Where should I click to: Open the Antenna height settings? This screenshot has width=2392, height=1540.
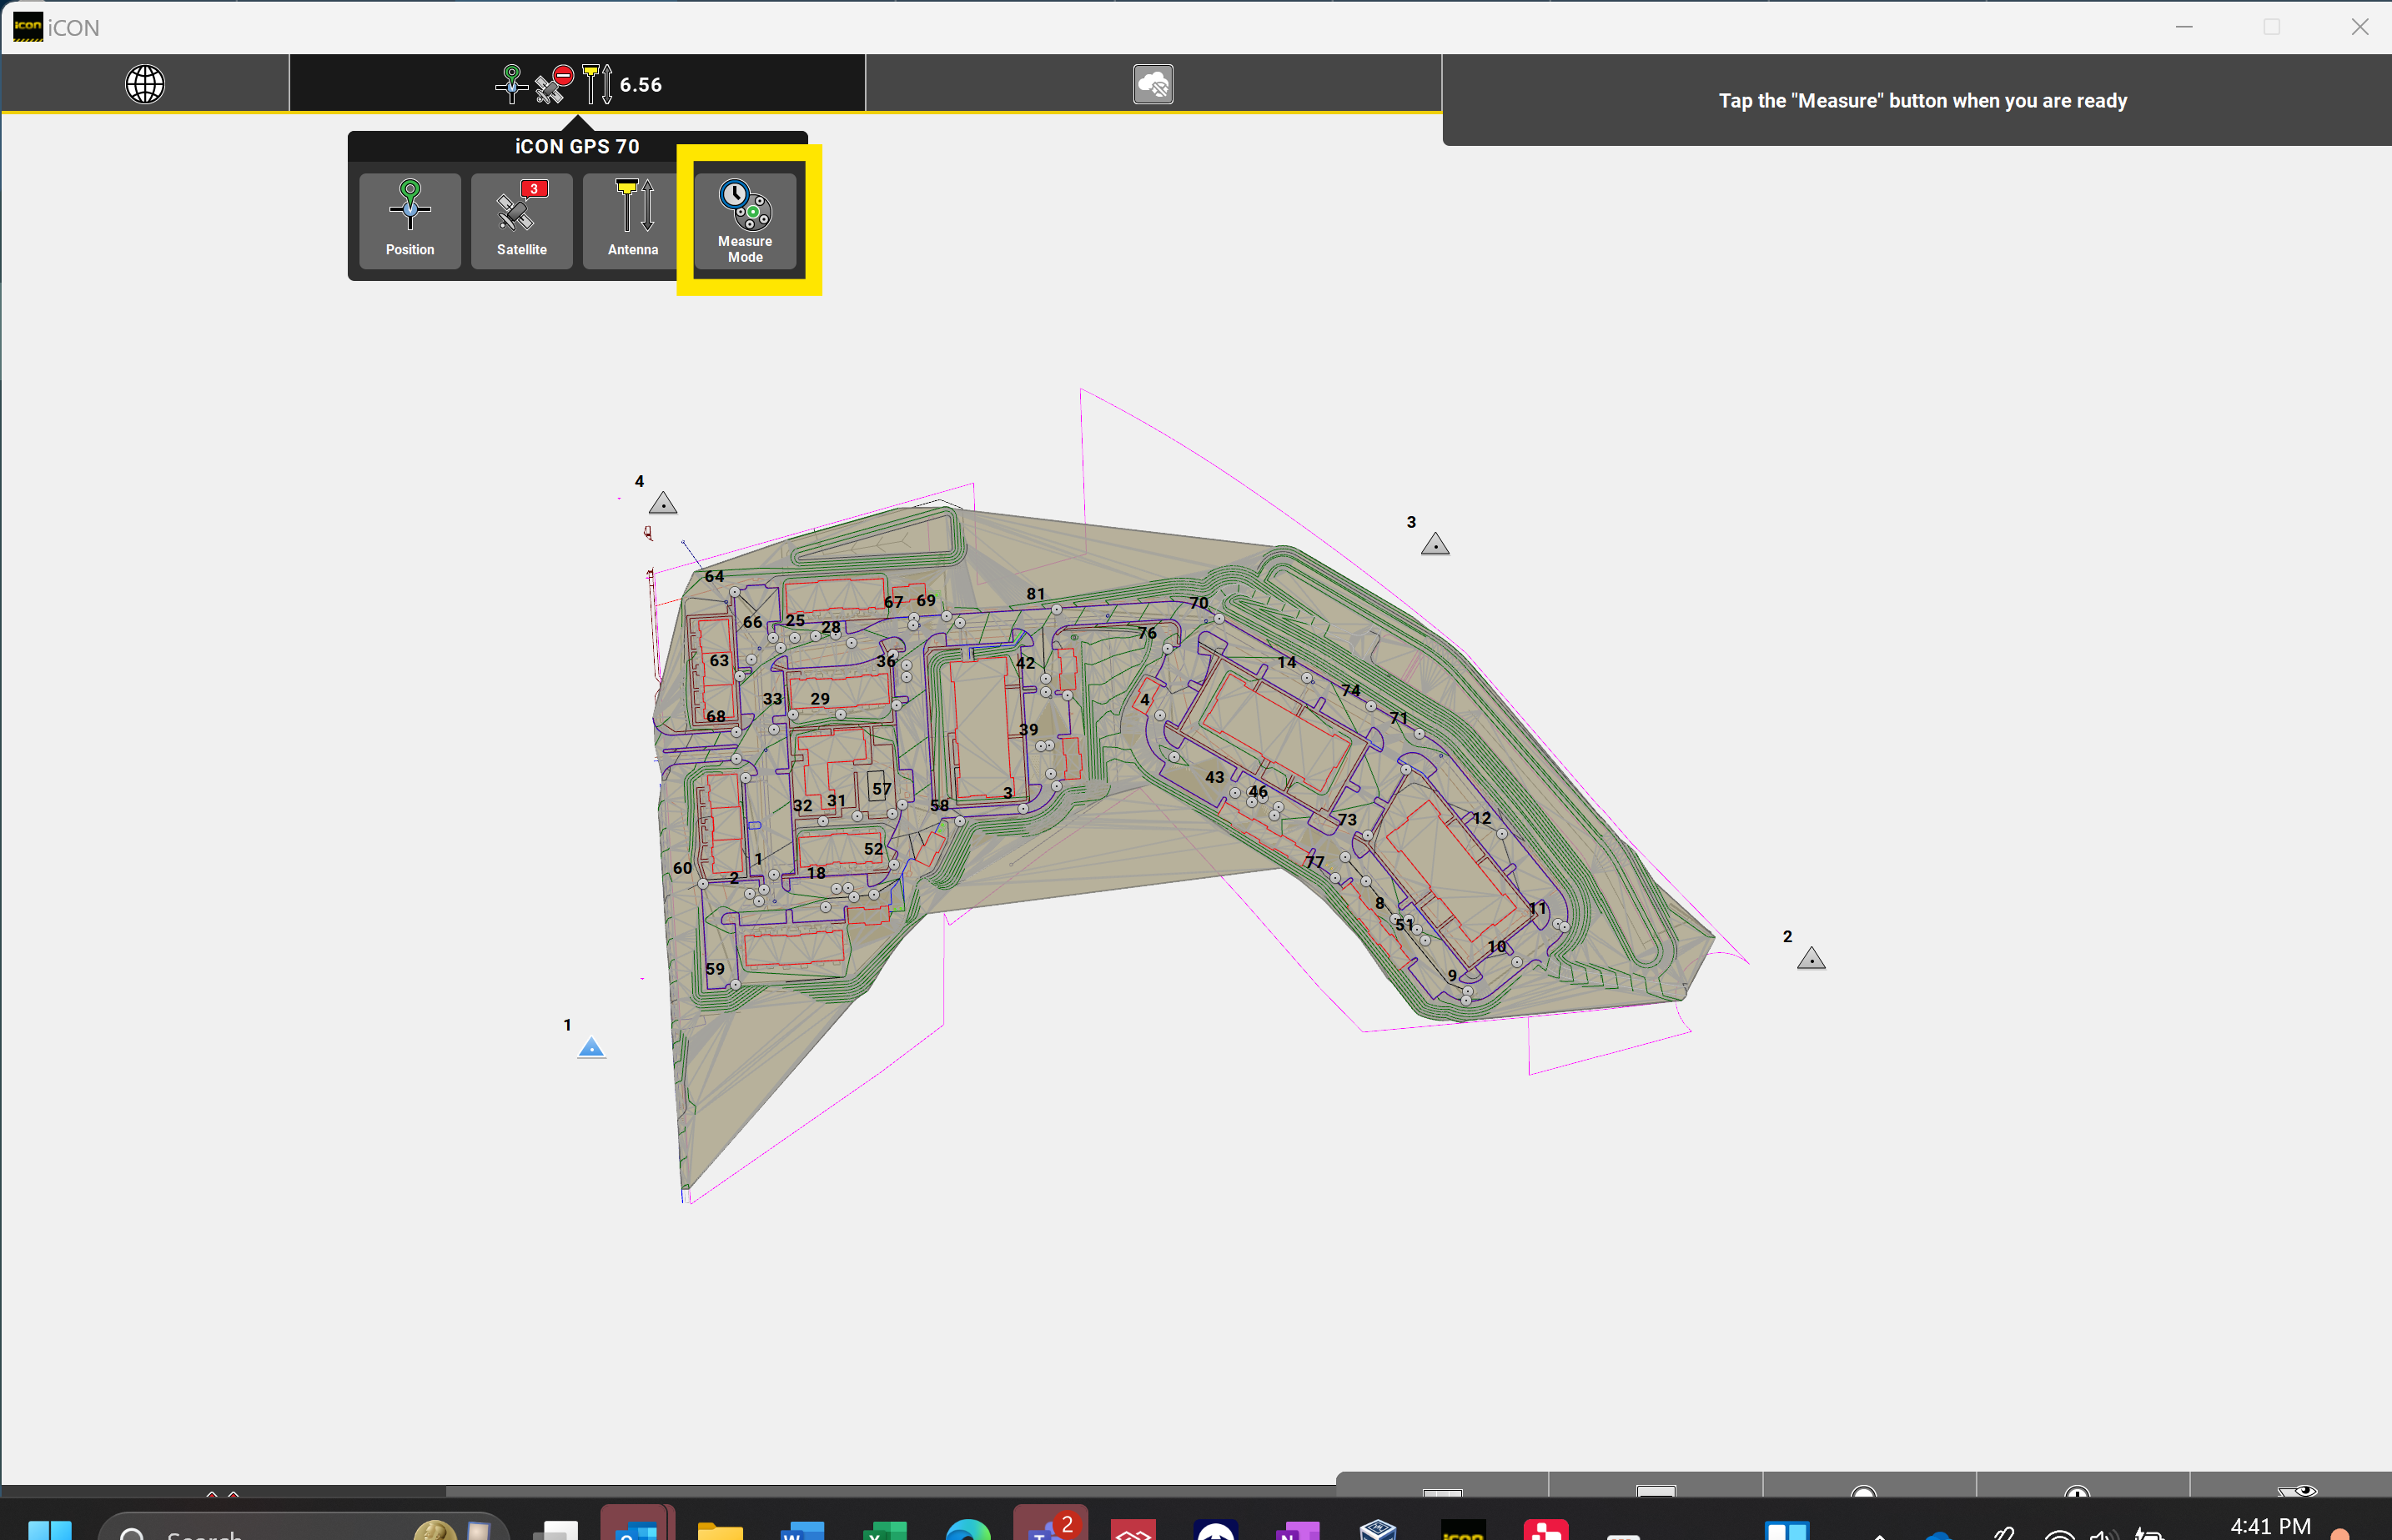(x=633, y=220)
